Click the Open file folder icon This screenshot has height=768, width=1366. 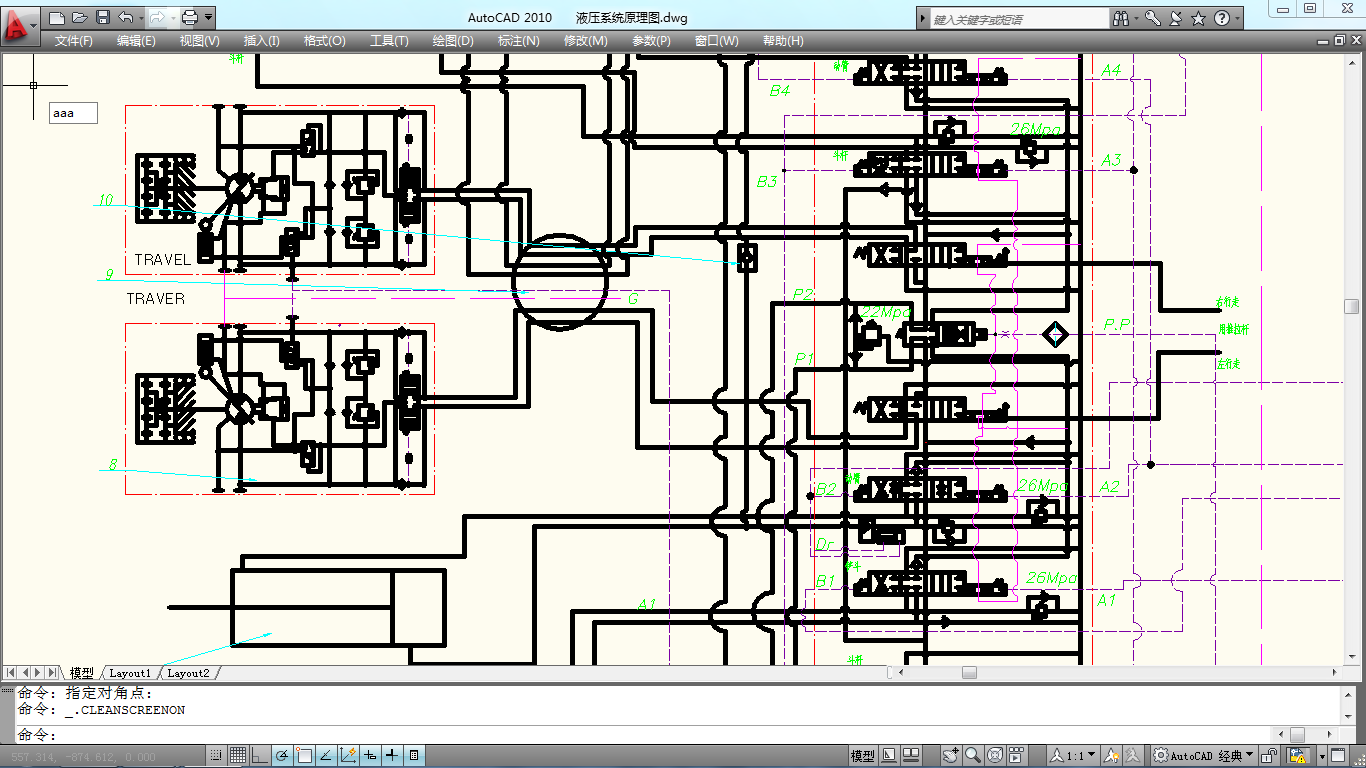(x=80, y=17)
